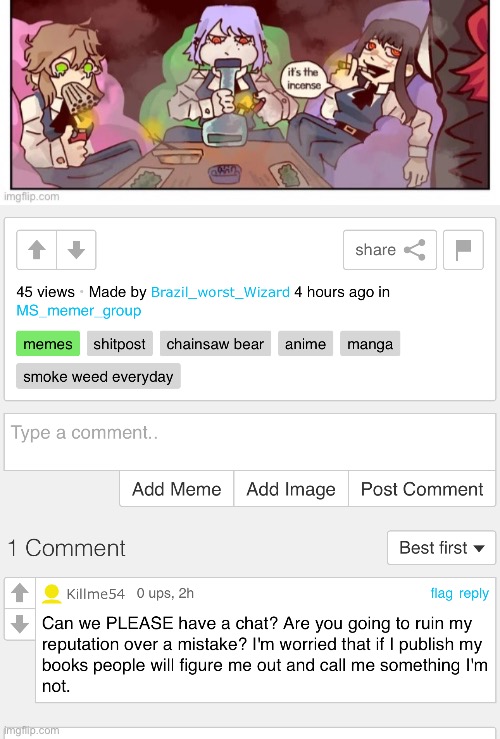
Task: Open the anime tag
Action: tap(305, 344)
